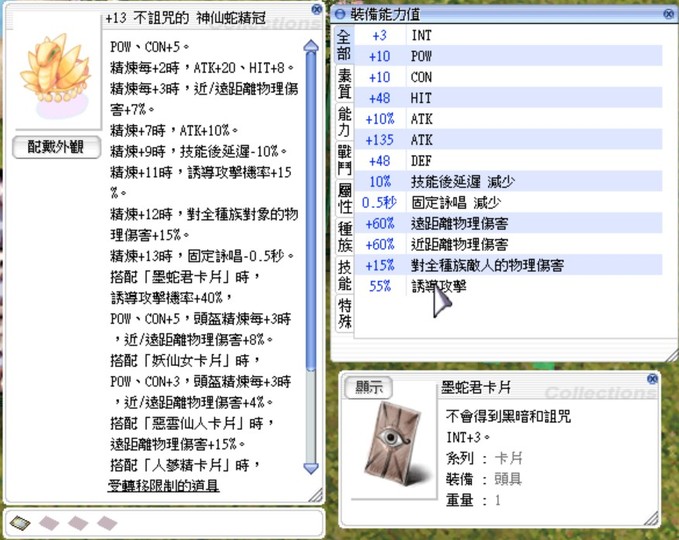Select the filled first card slot icon
The width and height of the screenshot is (679, 540).
(21, 522)
